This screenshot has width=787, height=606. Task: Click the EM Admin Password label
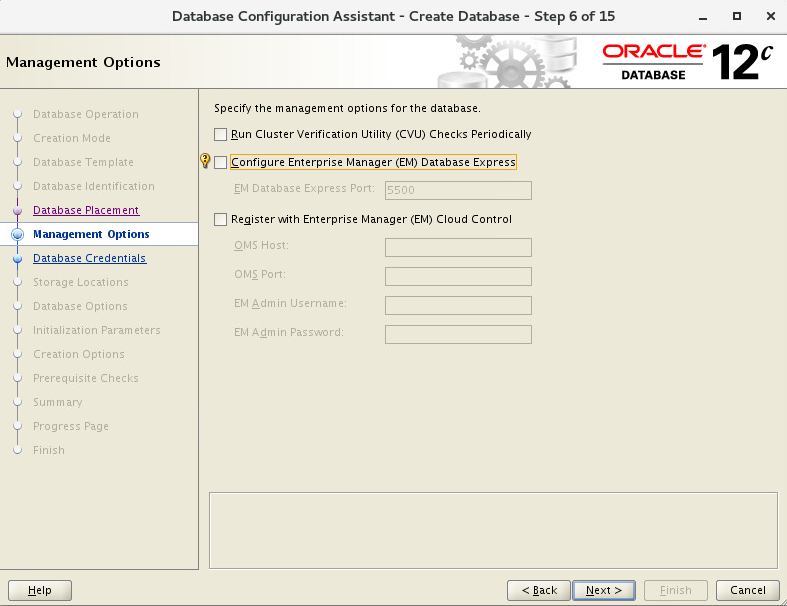click(289, 332)
